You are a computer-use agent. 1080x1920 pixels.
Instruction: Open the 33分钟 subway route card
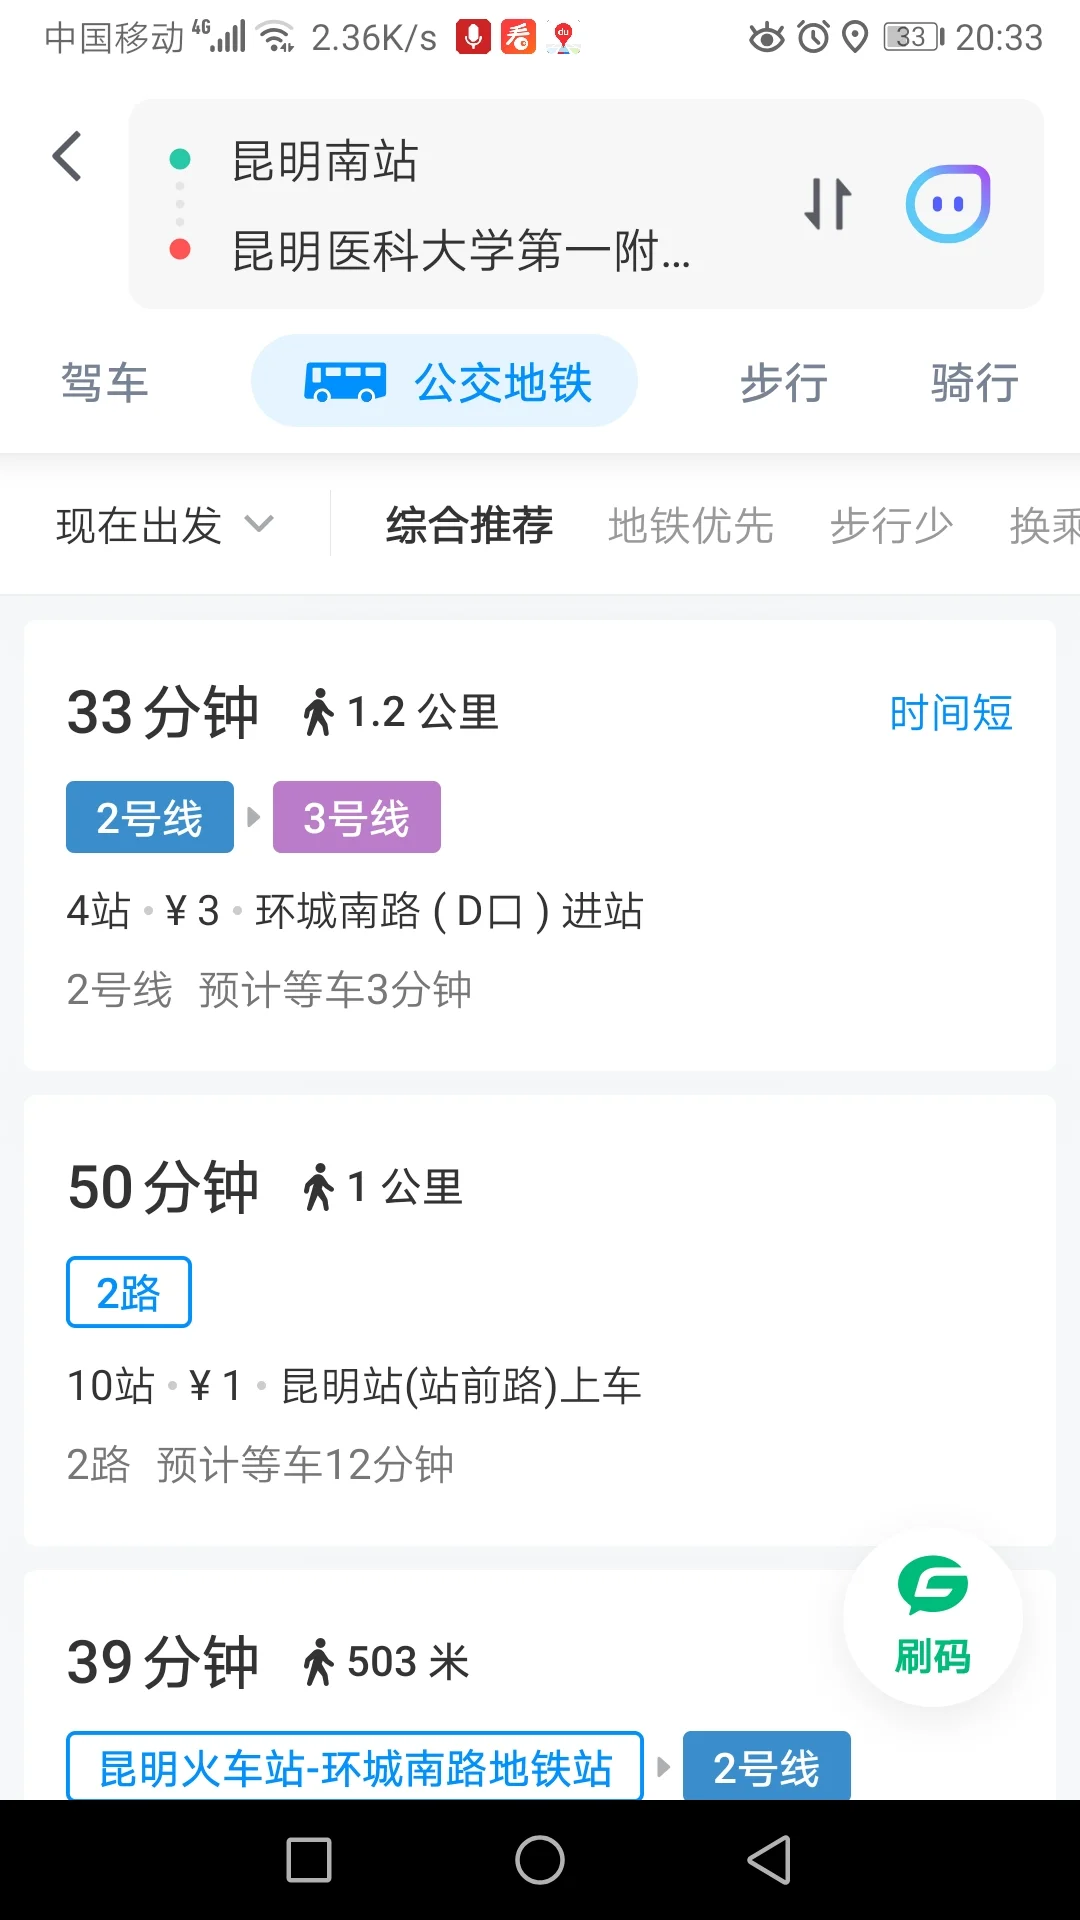[x=540, y=850]
